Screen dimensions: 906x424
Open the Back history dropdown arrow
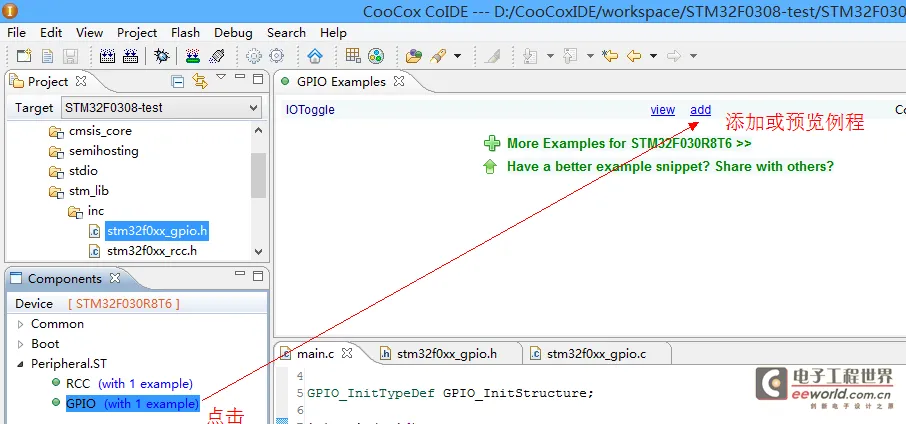tap(653, 56)
